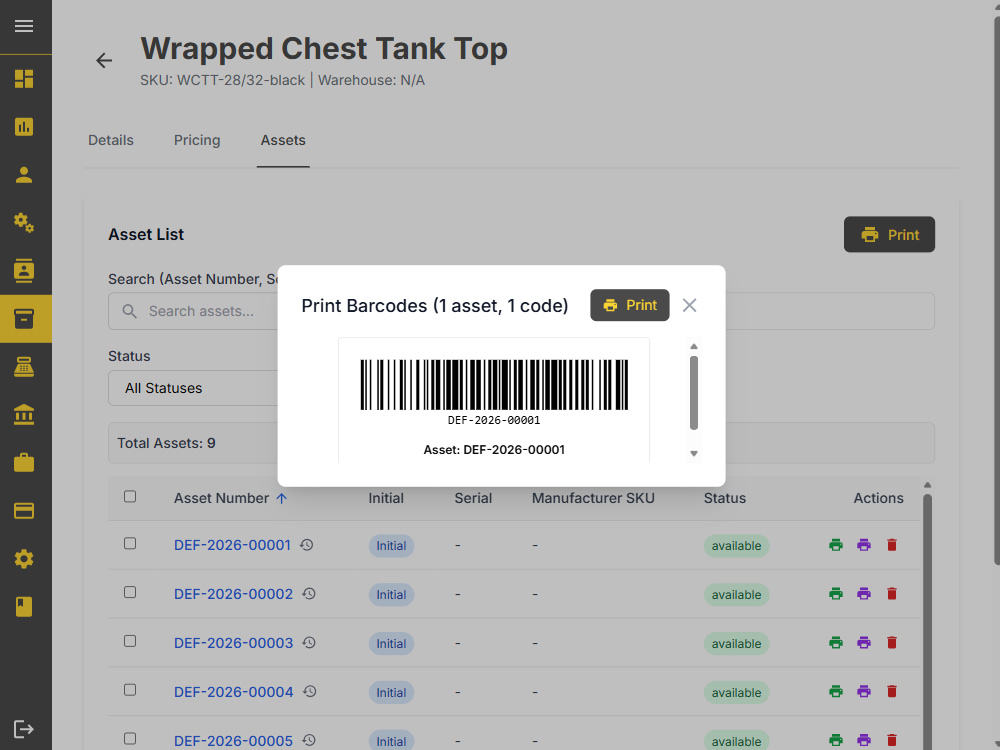The height and width of the screenshot is (750, 1000).
Task: Open the inventory box sidebar icon
Action: (24, 318)
